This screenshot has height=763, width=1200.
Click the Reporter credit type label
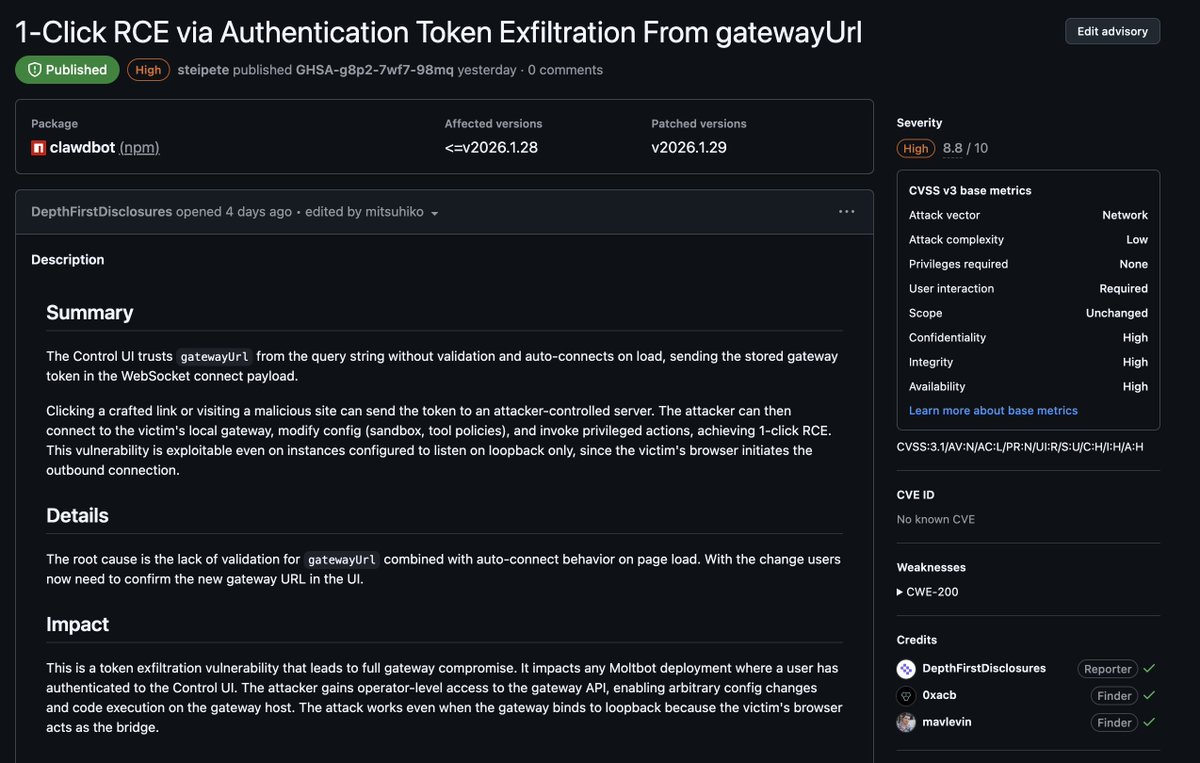(1108, 669)
